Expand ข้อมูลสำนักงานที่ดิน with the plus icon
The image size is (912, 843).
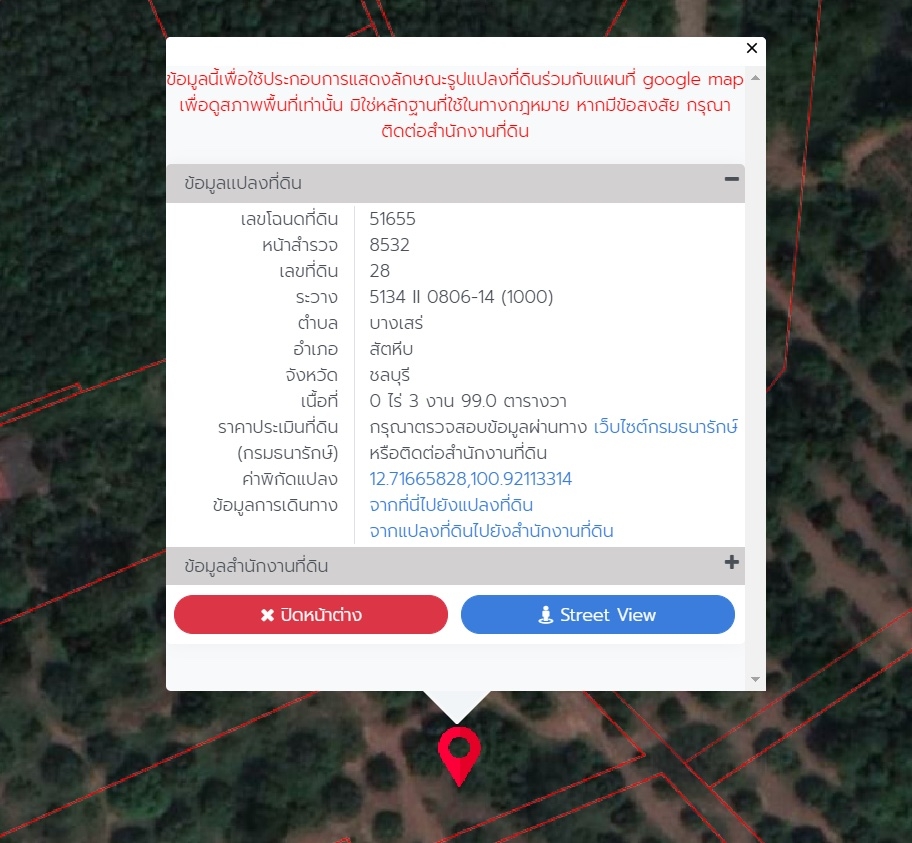[732, 562]
